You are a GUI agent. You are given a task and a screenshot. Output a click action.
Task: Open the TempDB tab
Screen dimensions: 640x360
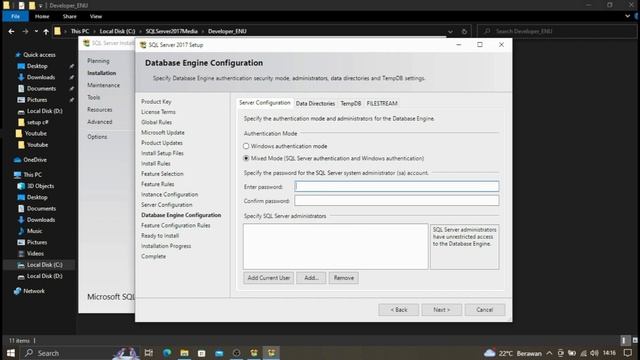click(351, 104)
